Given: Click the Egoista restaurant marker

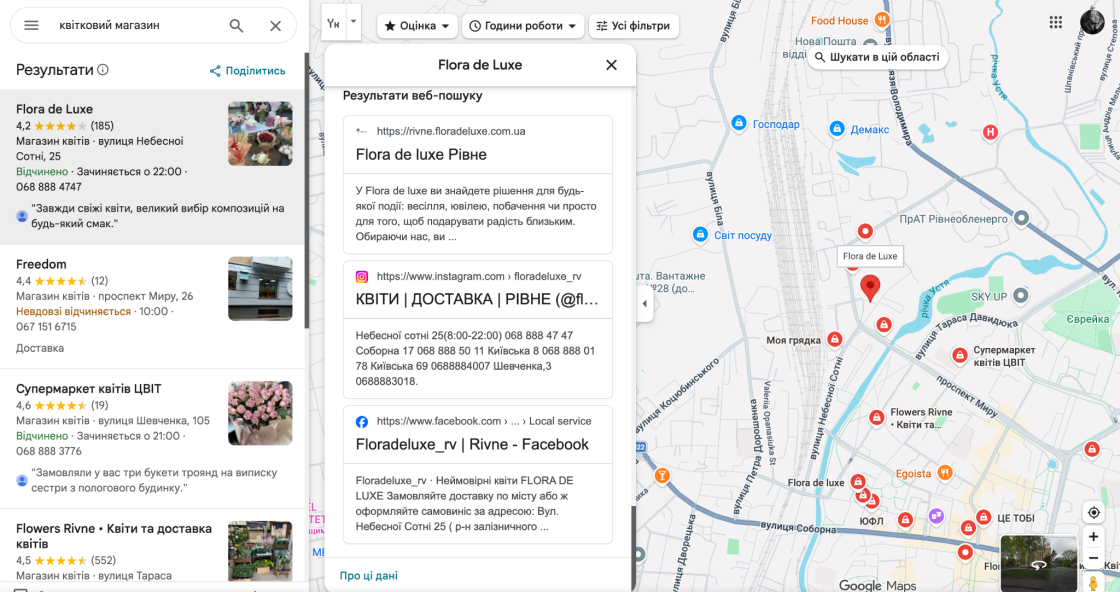Looking at the screenshot, I should coord(944,473).
